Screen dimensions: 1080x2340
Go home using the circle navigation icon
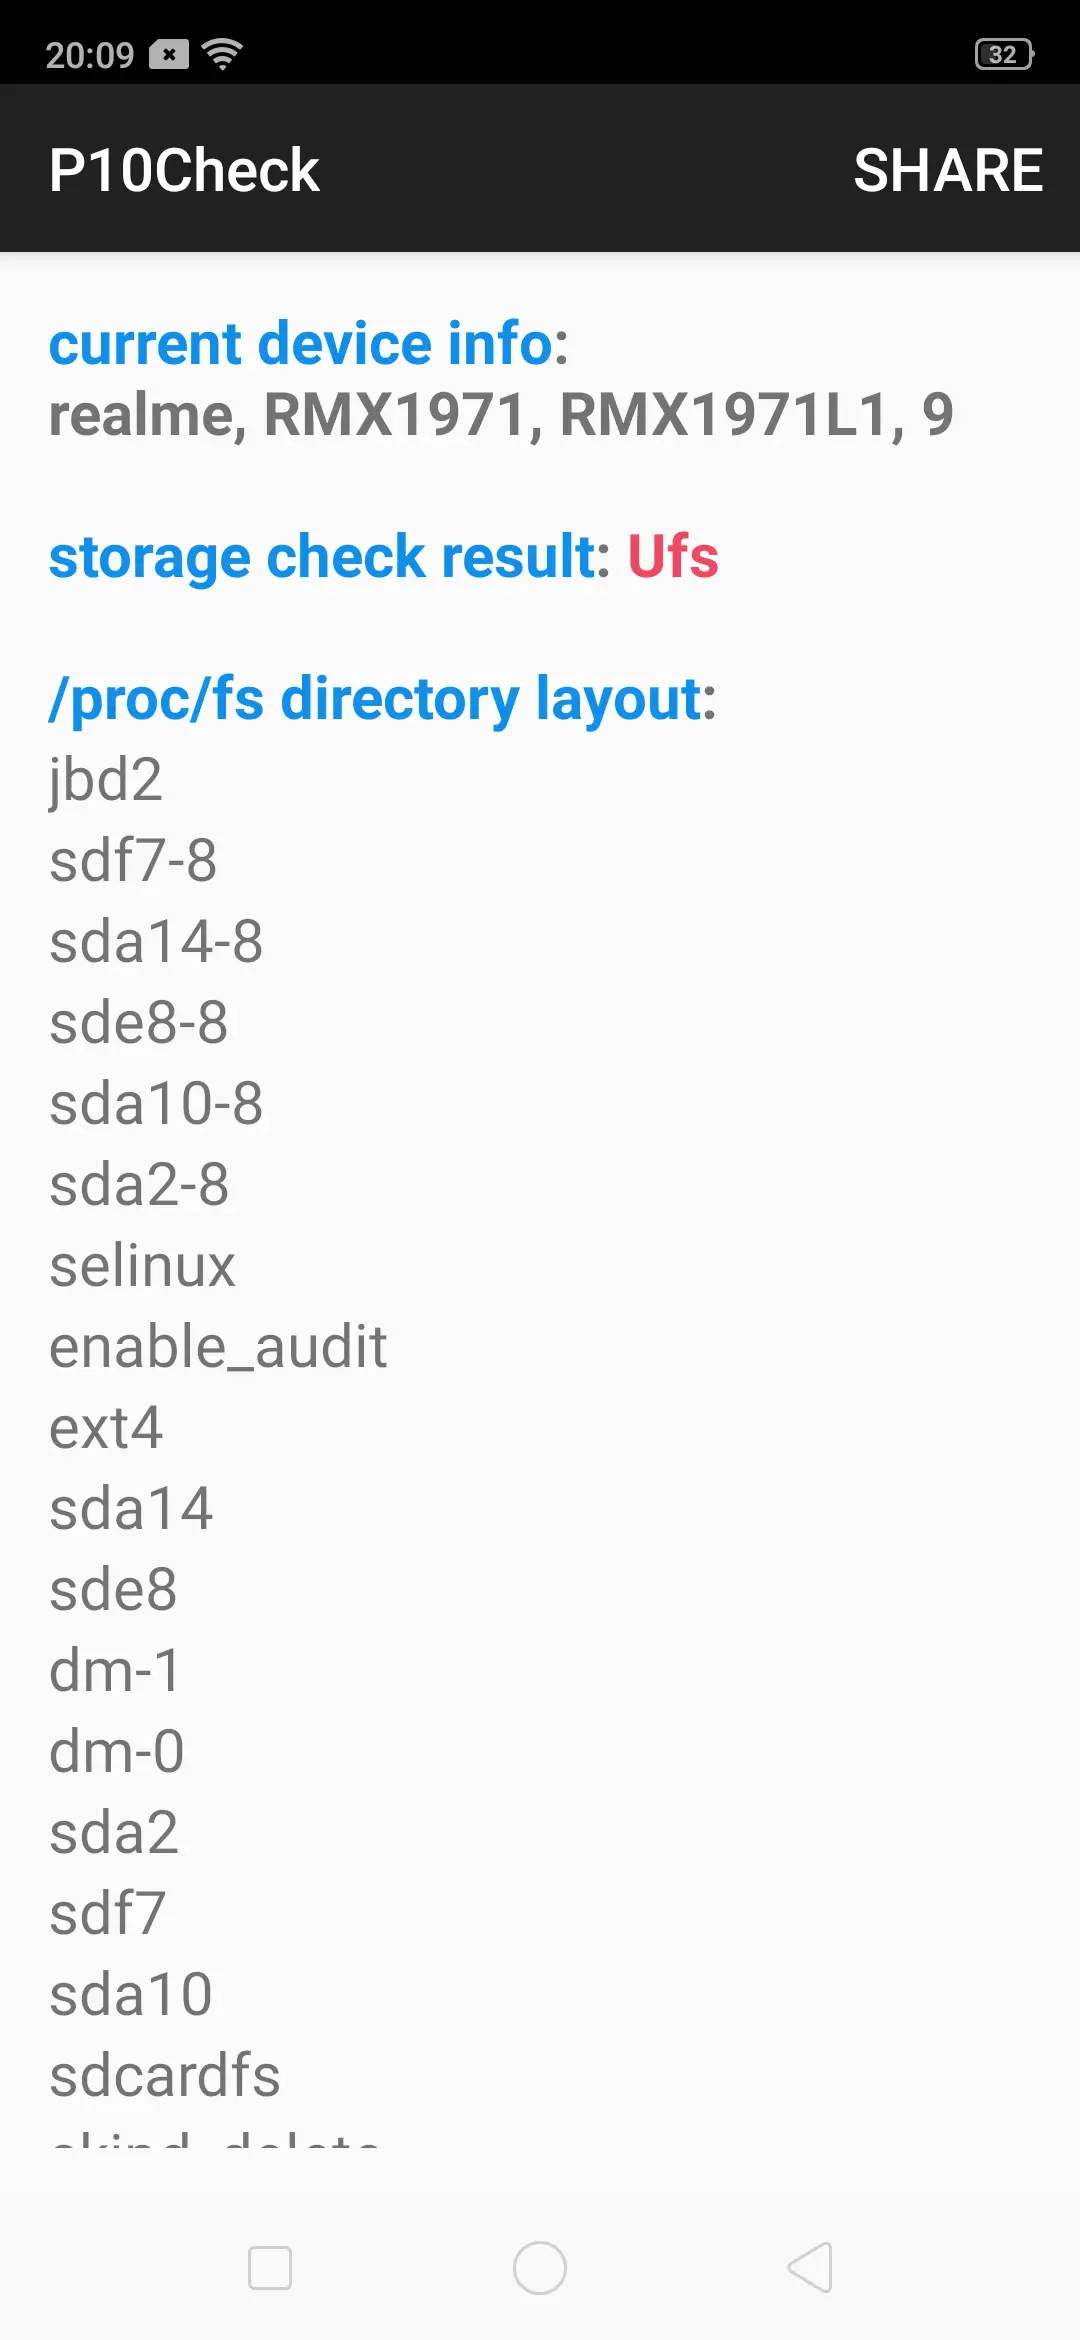540,2267
